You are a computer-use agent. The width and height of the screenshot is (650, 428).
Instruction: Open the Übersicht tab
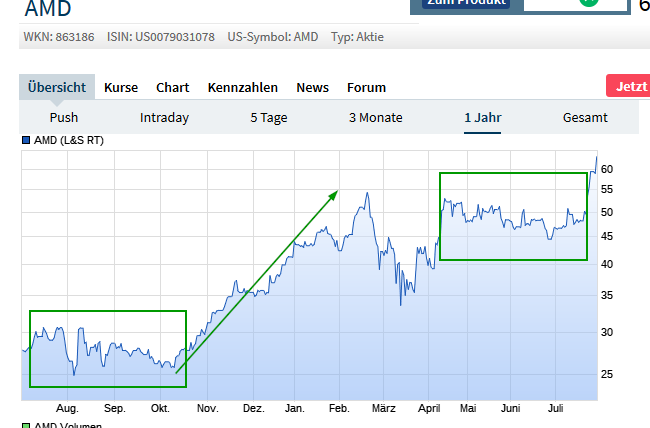(x=57, y=87)
